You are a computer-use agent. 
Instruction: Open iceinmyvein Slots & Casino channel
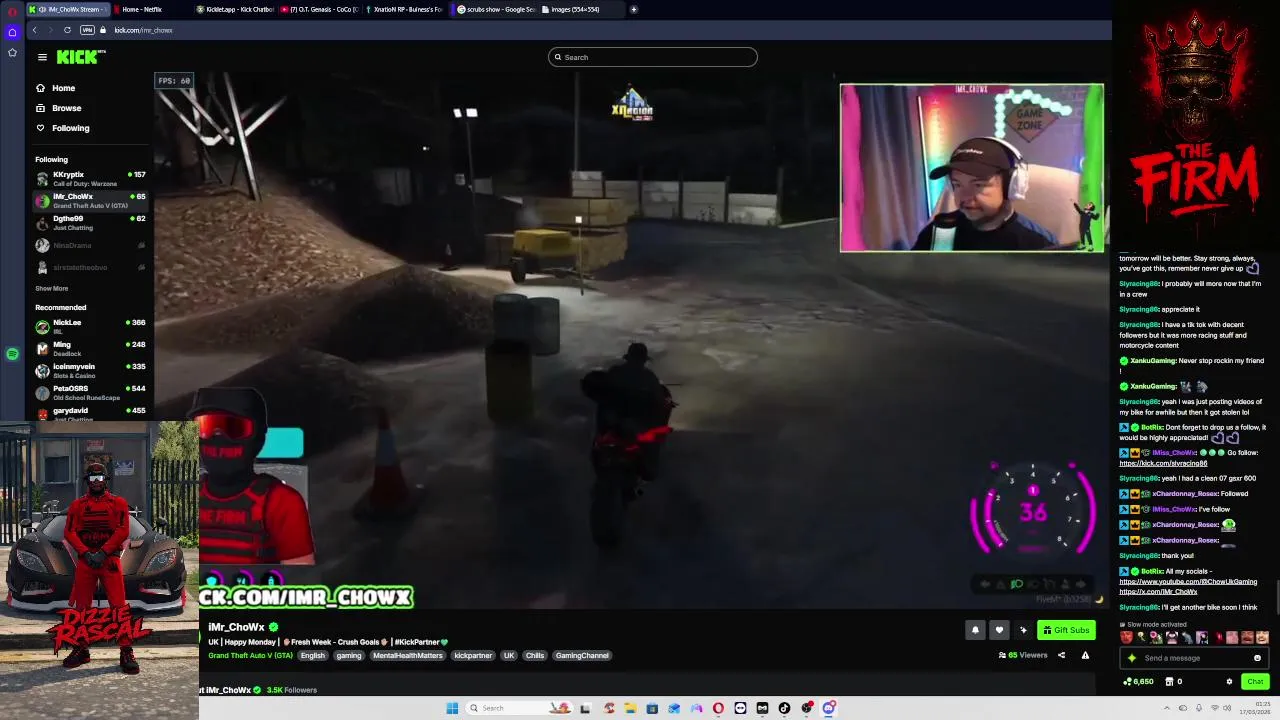[90, 371]
